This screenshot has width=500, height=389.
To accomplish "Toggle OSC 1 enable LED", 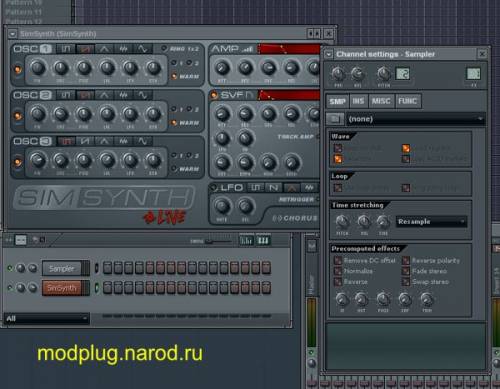I will (17, 69).
